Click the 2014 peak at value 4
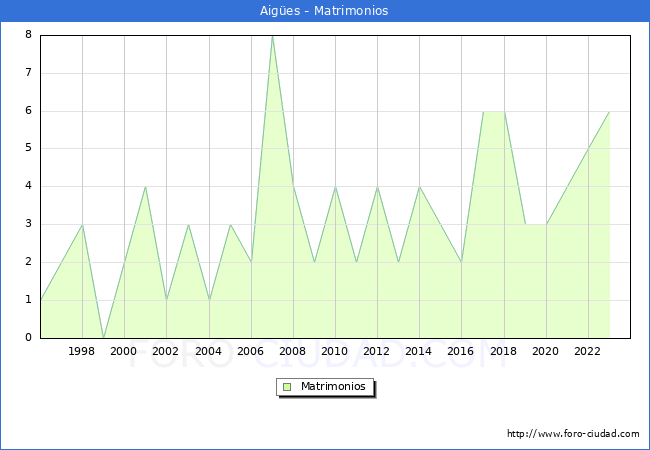 pos(419,187)
